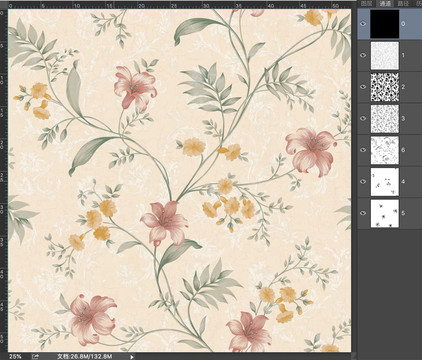Select channel 6 thumbnail
The height and width of the screenshot is (360, 422).
pos(385,150)
